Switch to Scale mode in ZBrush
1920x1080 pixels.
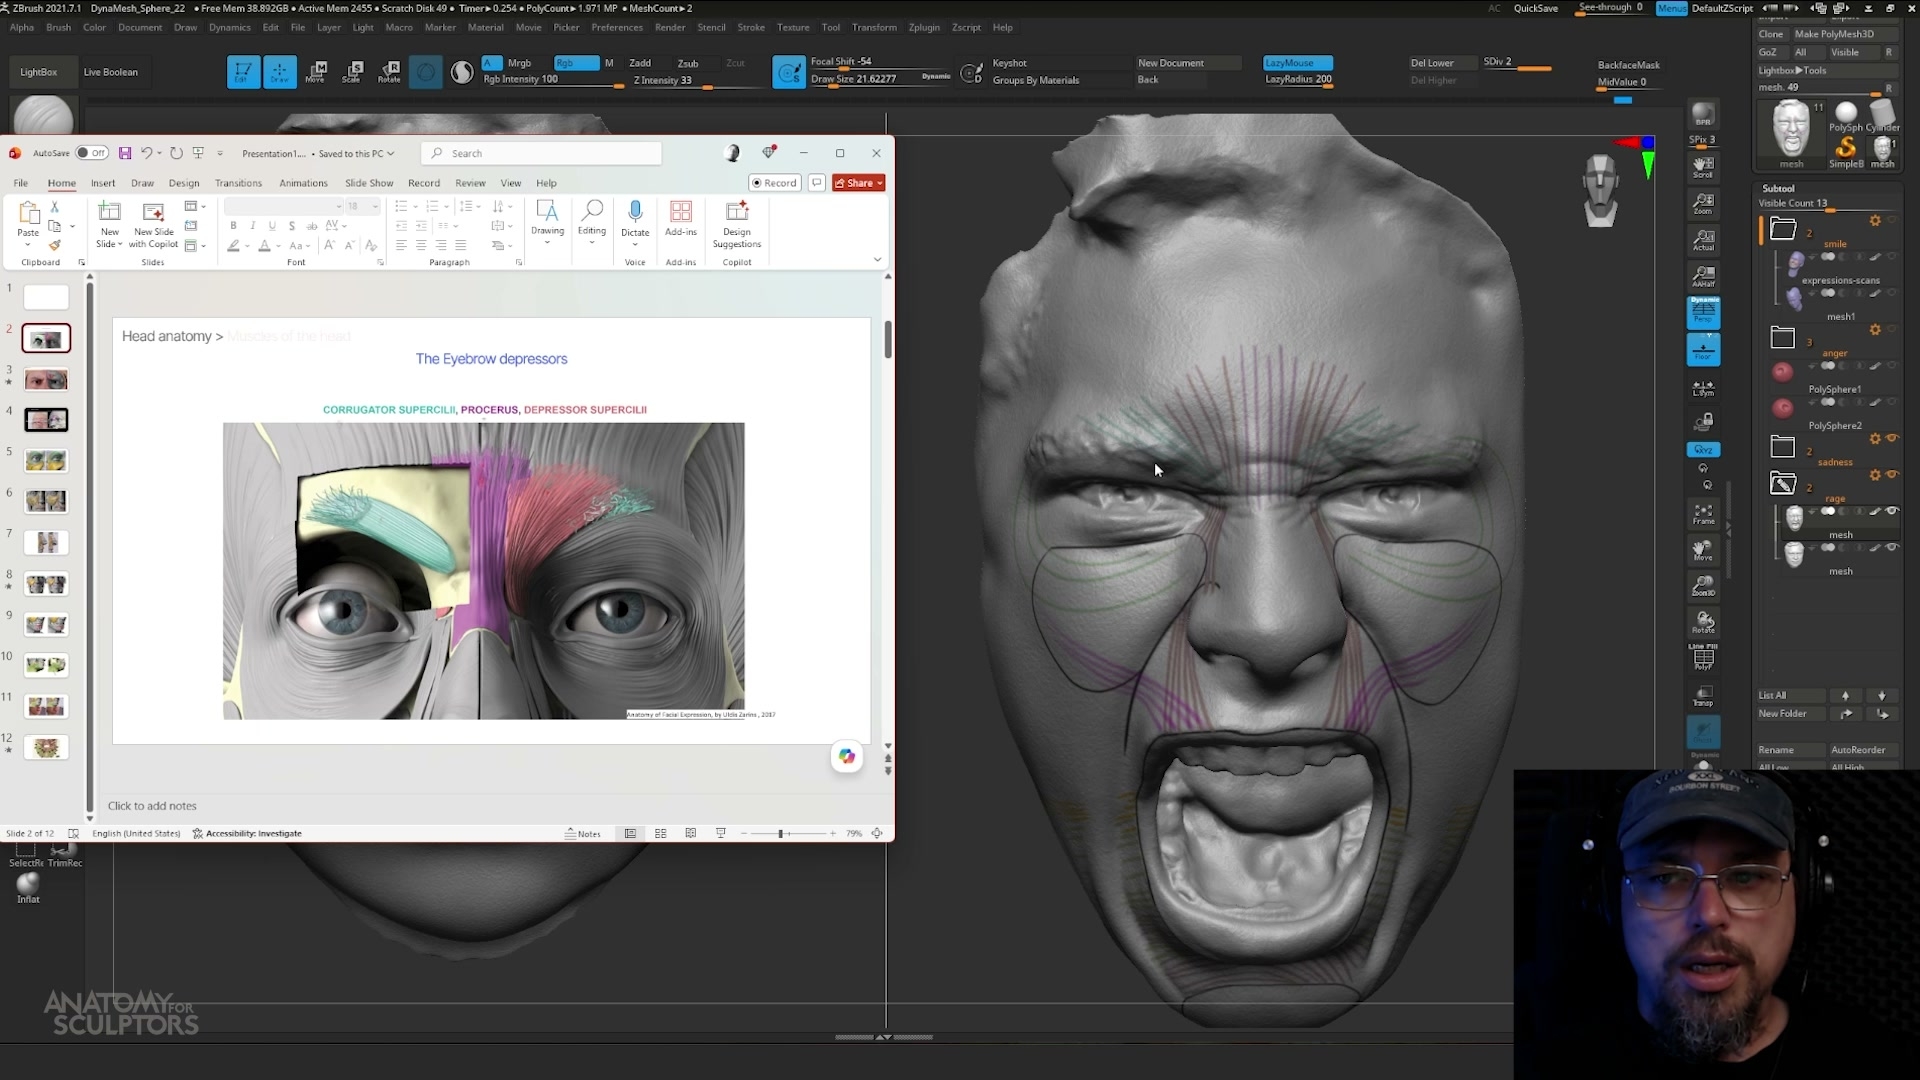point(352,72)
